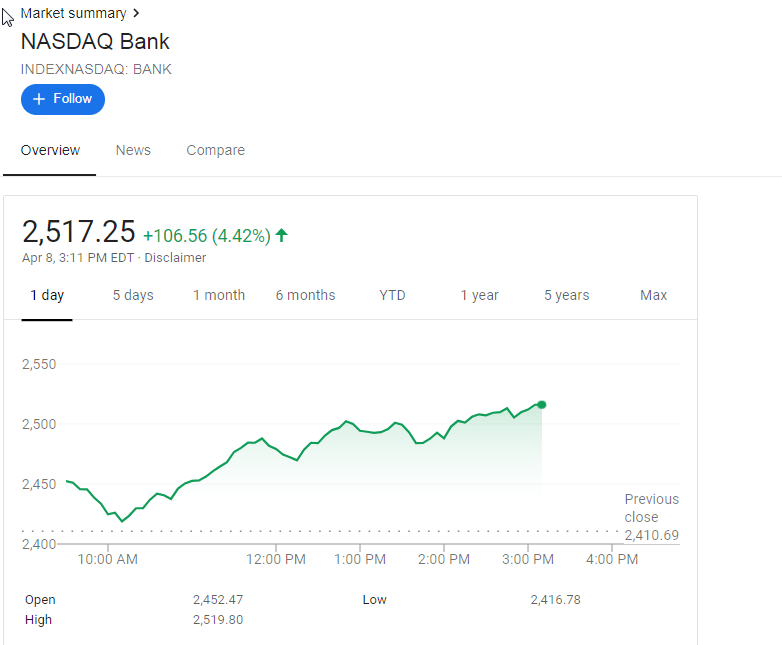Switch to the News tab
This screenshot has height=645, width=782.
[133, 150]
